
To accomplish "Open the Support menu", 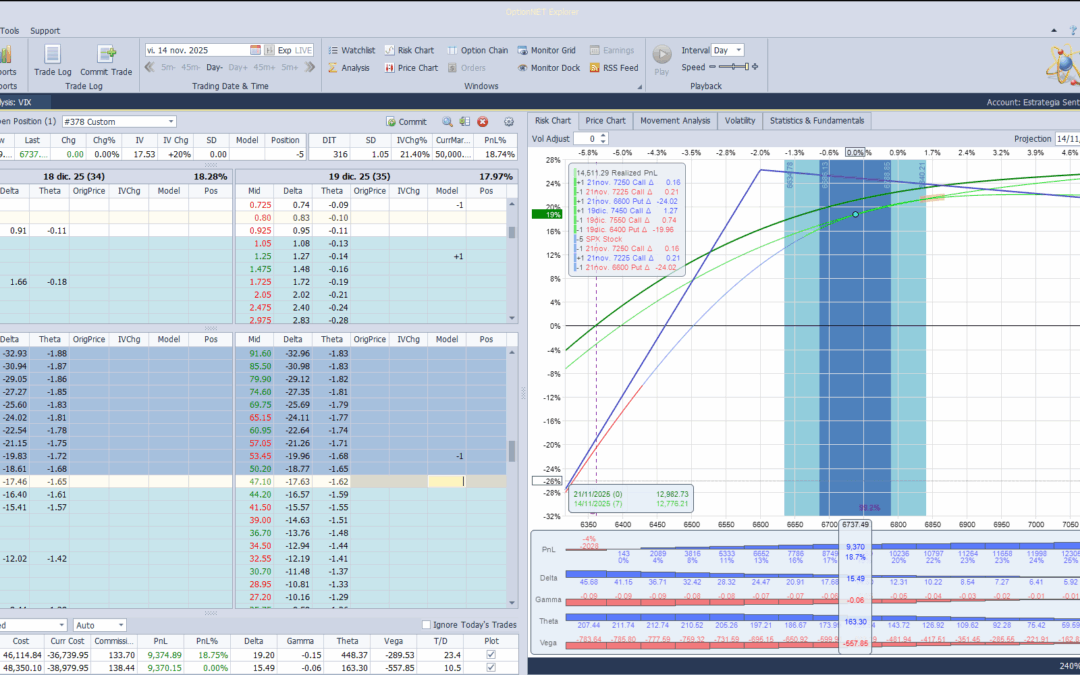I will tap(45, 31).
